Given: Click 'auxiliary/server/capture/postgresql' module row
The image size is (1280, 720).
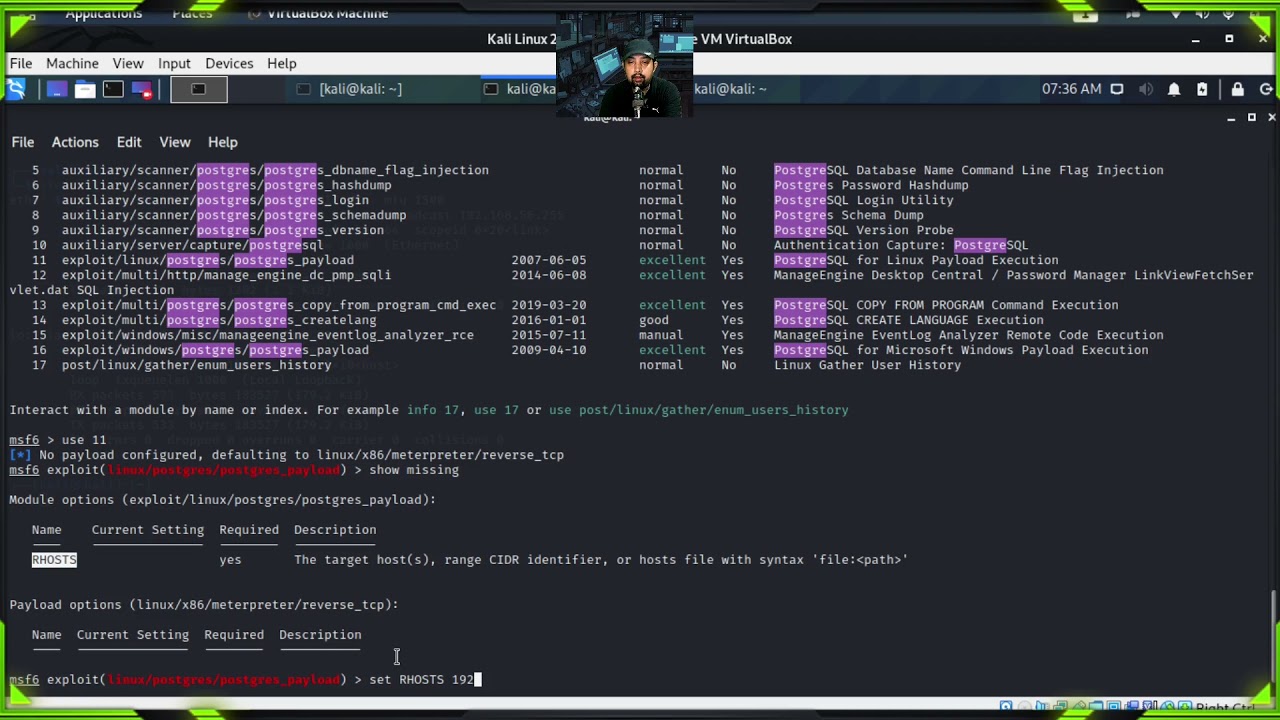Looking at the screenshot, I should 193,245.
